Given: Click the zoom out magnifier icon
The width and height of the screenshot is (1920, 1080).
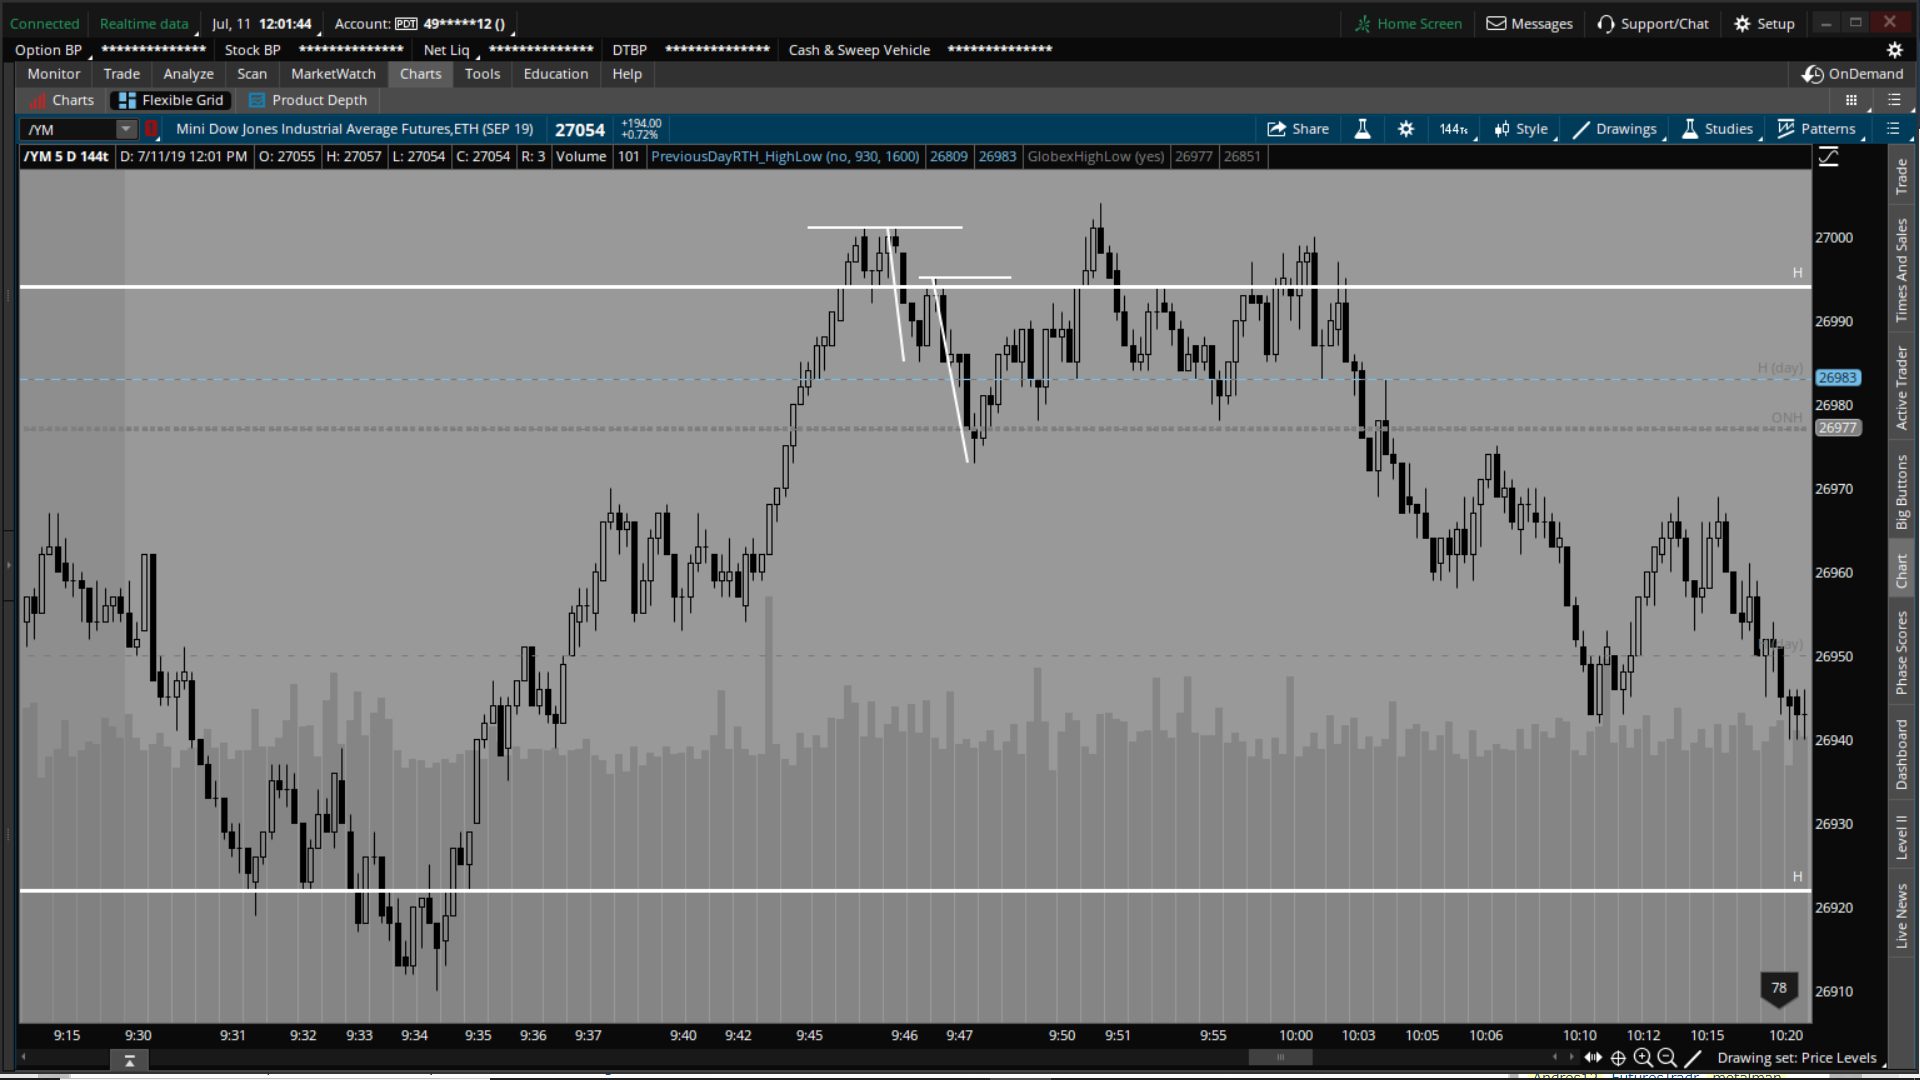Looking at the screenshot, I should pyautogui.click(x=1667, y=1058).
